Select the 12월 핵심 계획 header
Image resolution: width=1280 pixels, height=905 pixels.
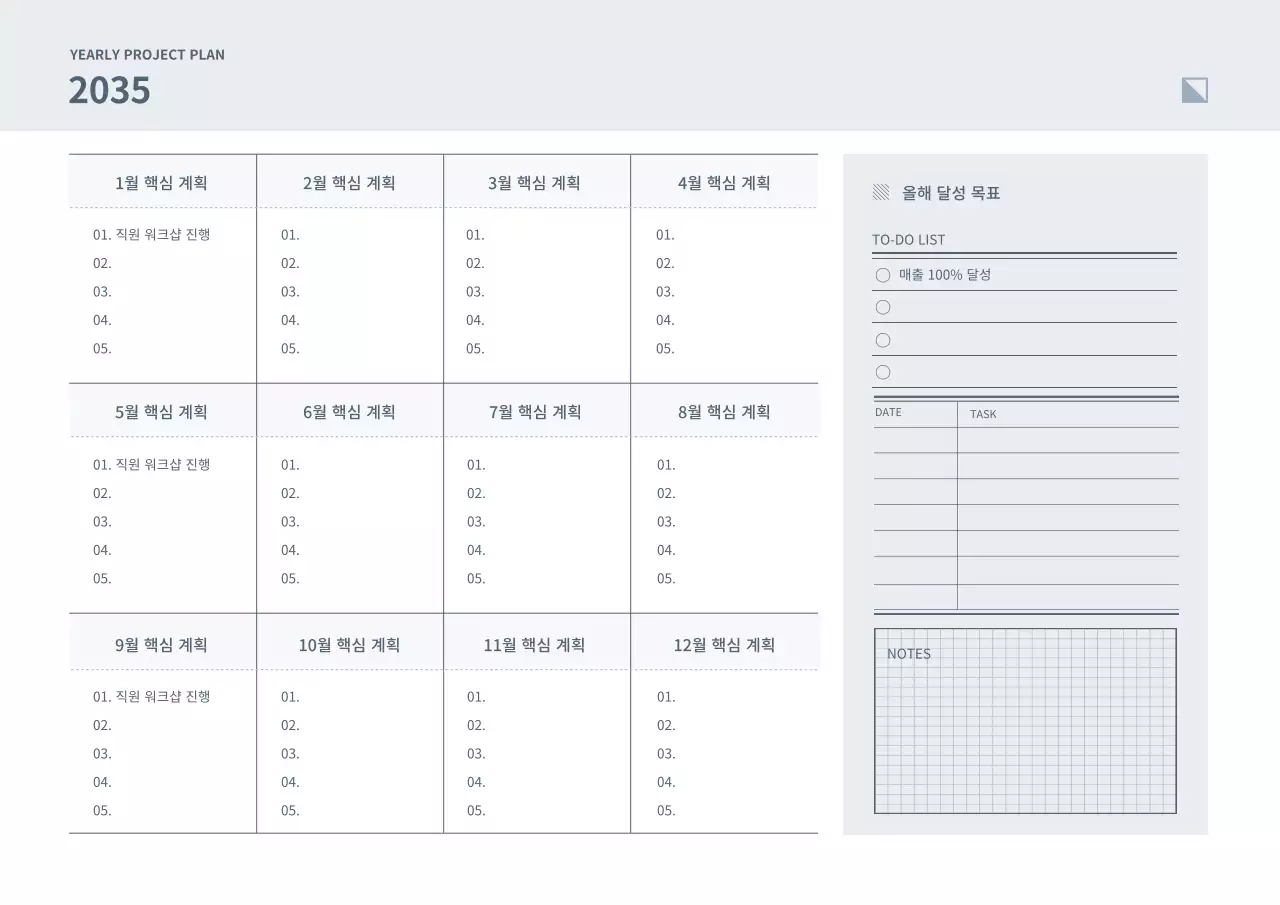pos(723,644)
